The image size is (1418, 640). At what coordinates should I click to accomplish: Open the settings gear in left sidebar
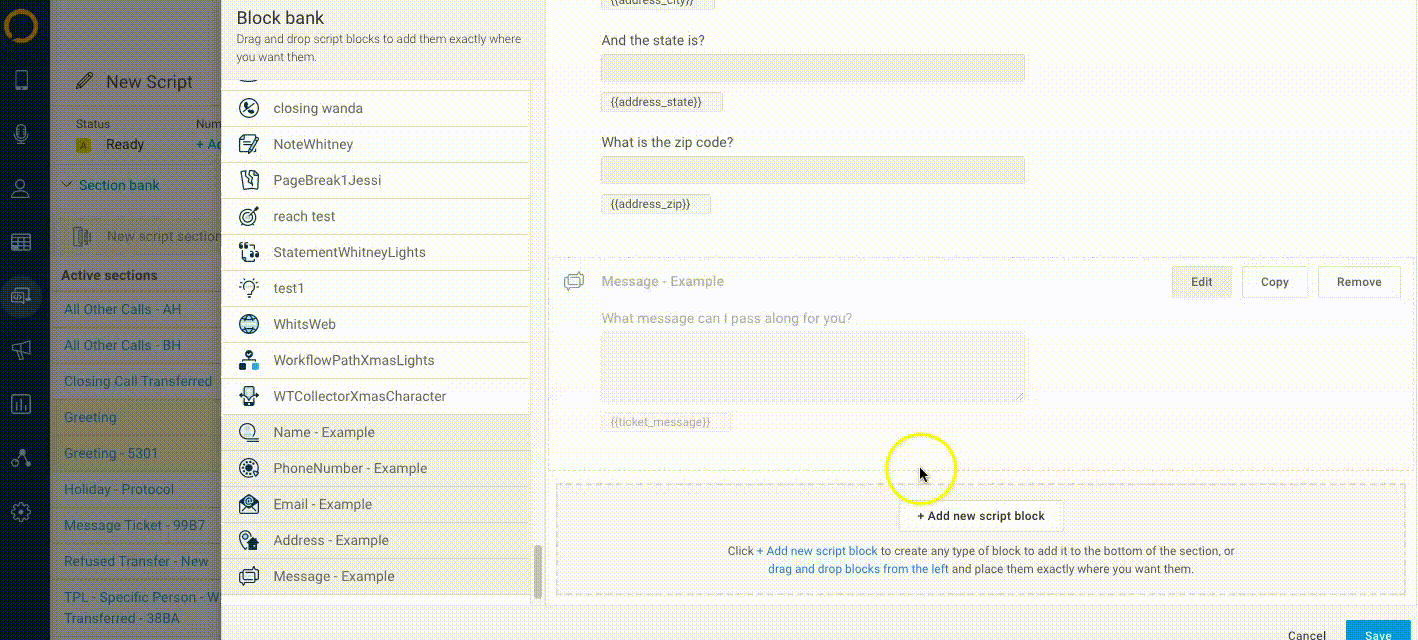[21, 512]
